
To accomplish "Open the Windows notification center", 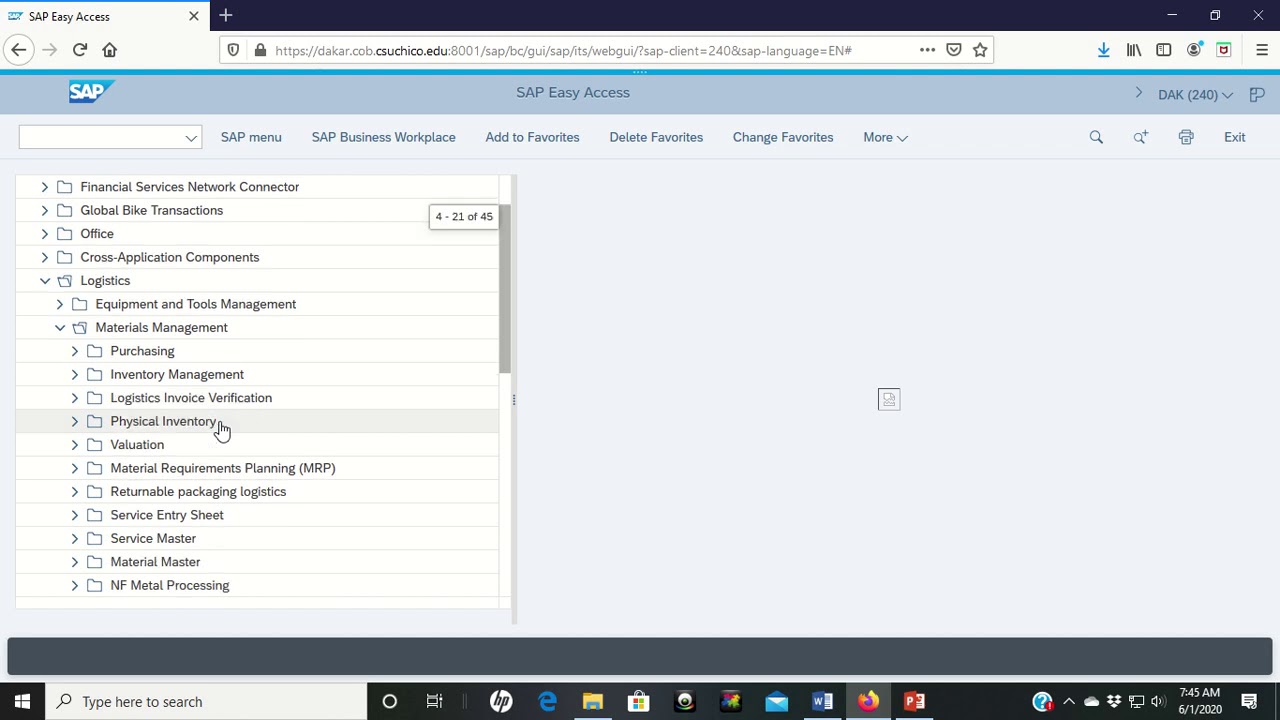I will pyautogui.click(x=1249, y=702).
